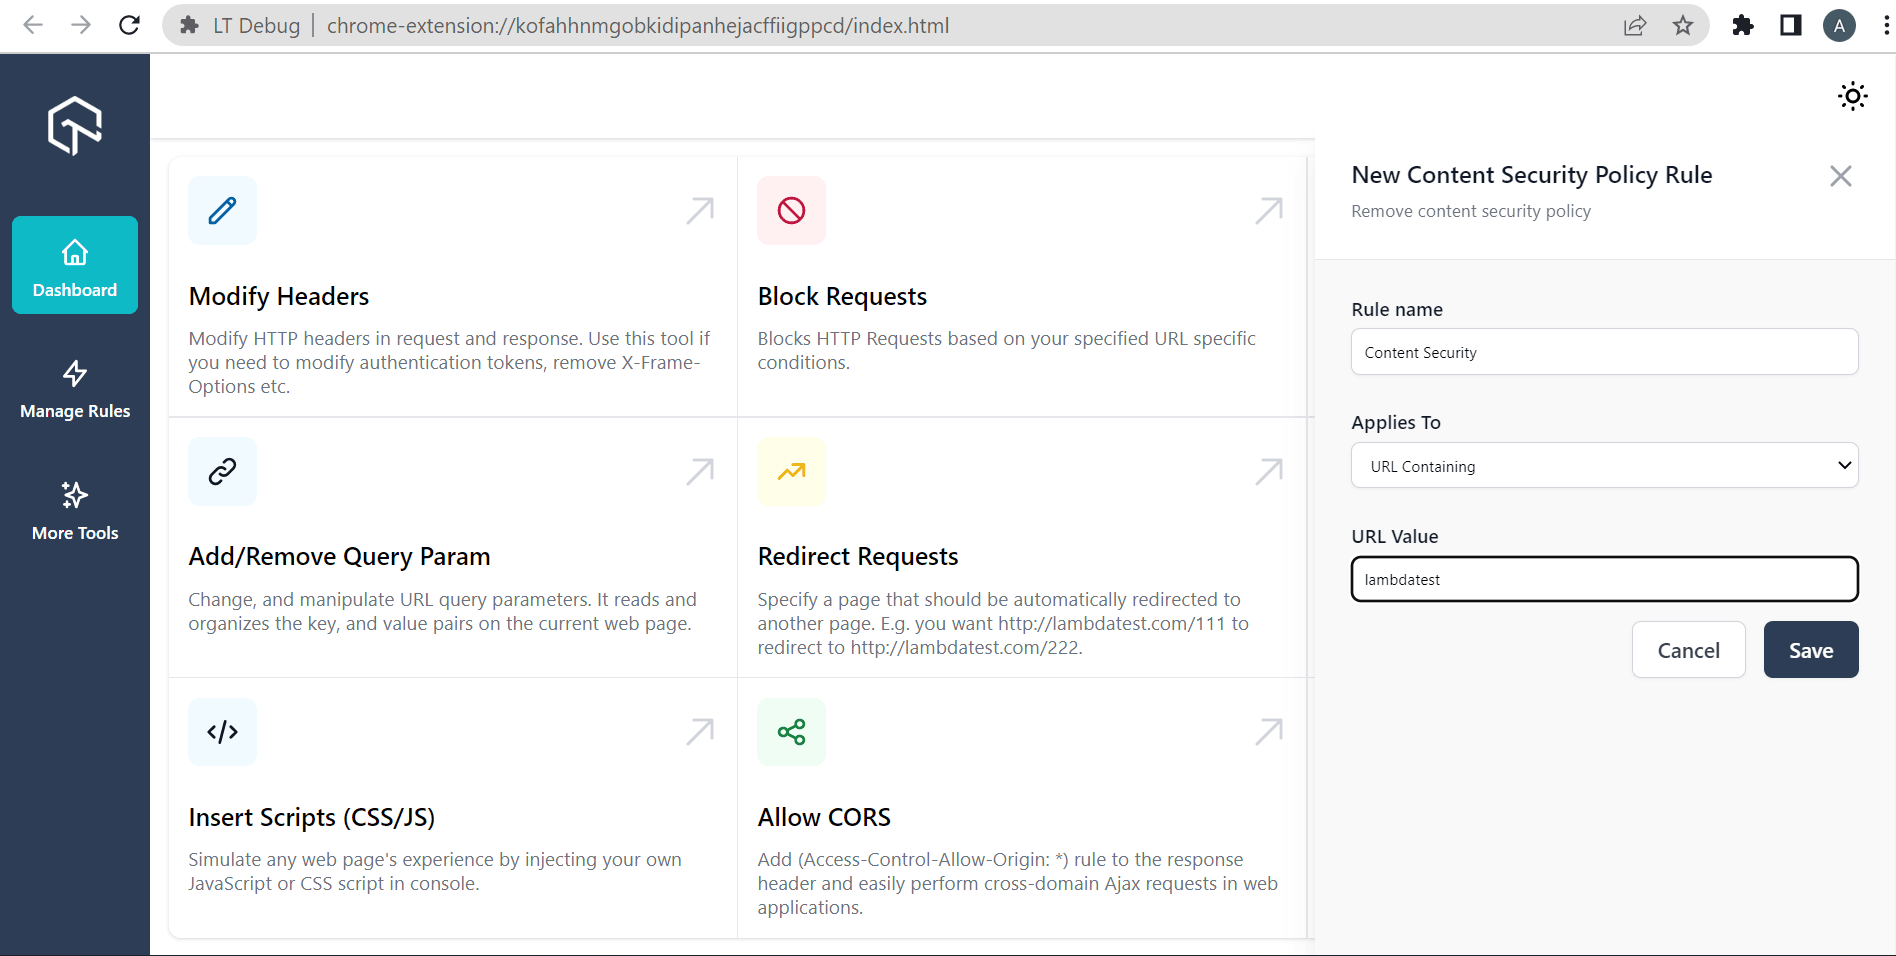The image size is (1896, 956).
Task: Select the Add/Remove Query Param link icon
Action: (x=222, y=471)
